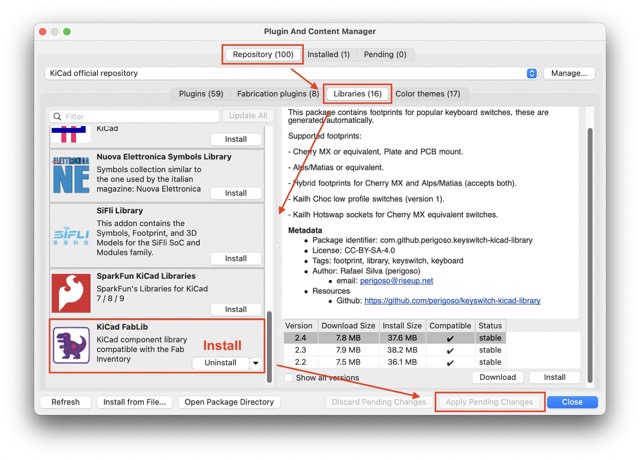Switch to the Installed (1) tab
640x460 pixels.
click(x=329, y=54)
